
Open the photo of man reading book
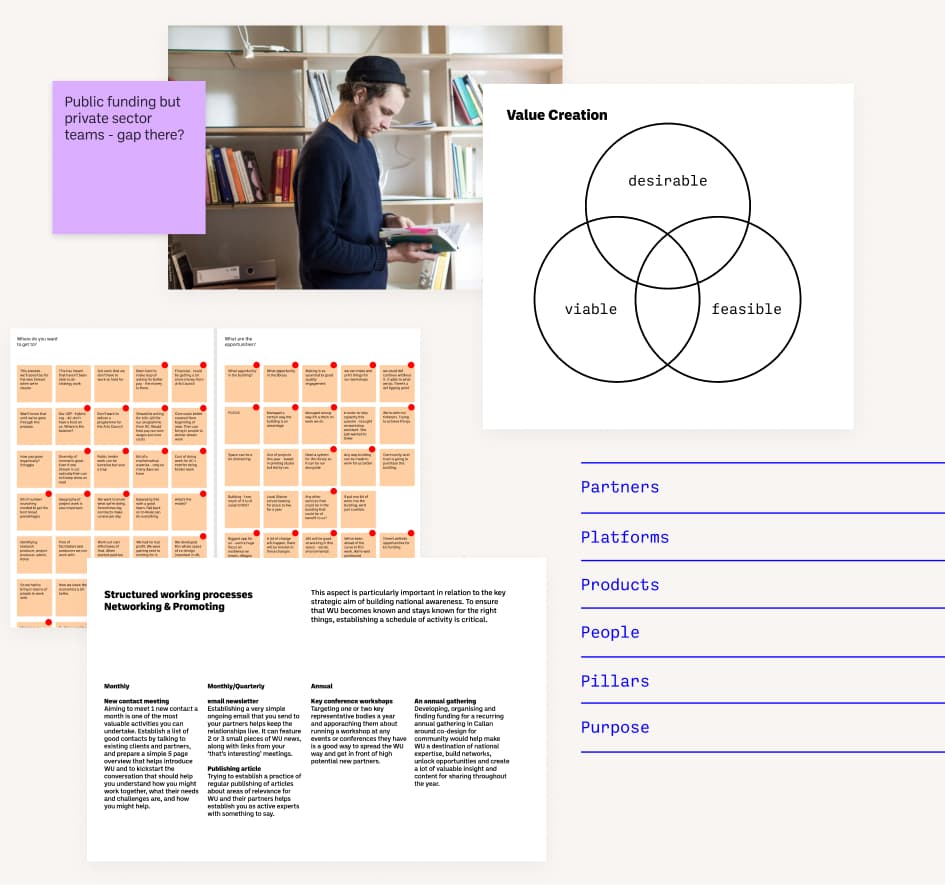(x=365, y=157)
